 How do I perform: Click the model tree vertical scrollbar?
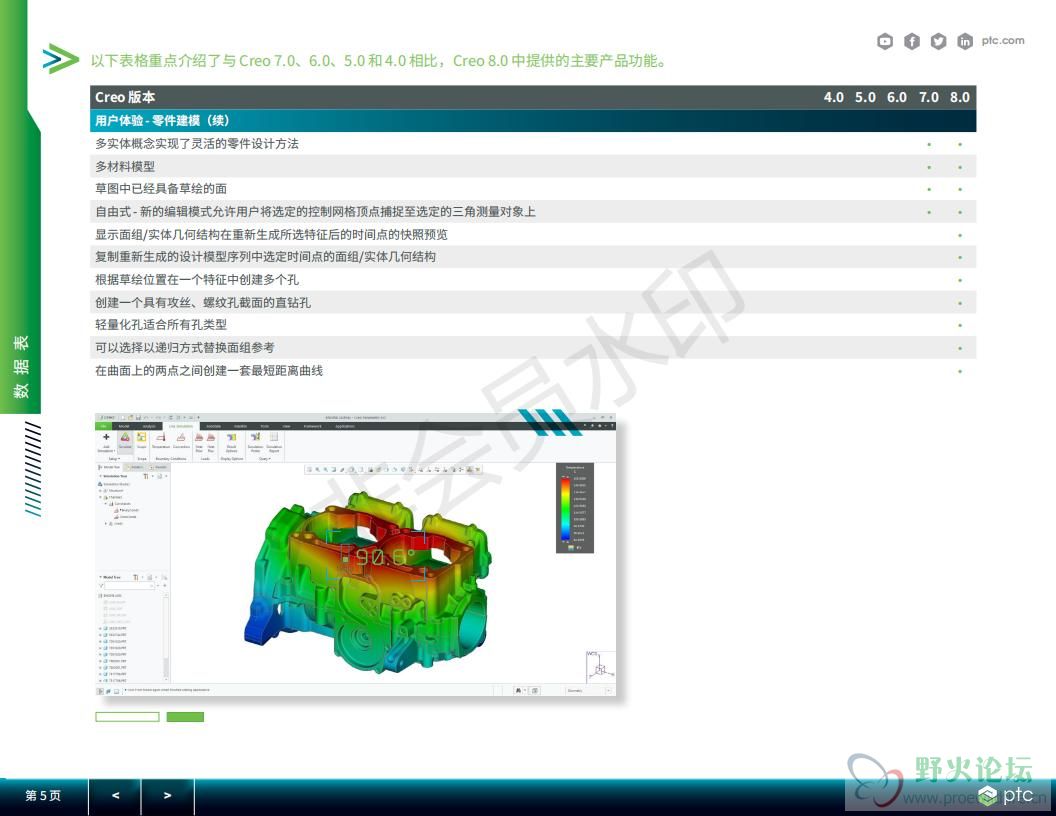click(x=166, y=636)
